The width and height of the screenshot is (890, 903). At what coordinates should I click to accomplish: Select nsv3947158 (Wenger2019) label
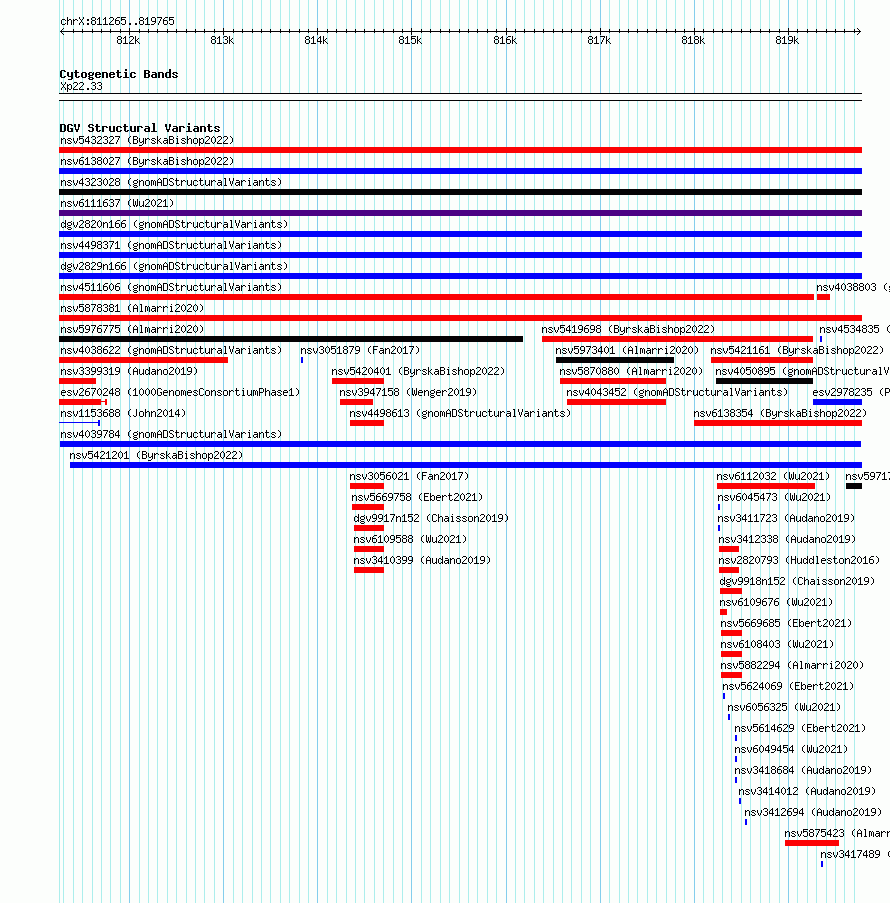pyautogui.click(x=408, y=393)
